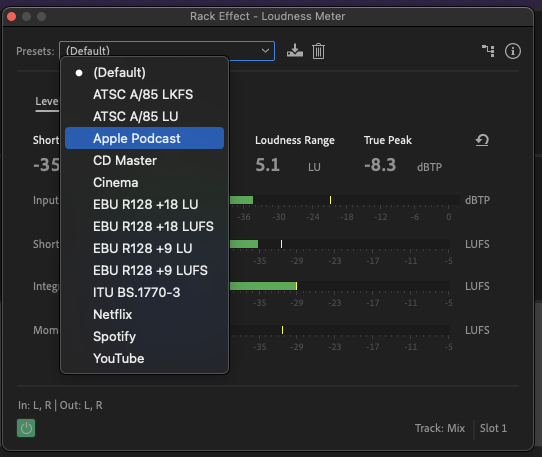The width and height of the screenshot is (542, 457).
Task: Click the dBTP input level meter bar
Action: coord(345,200)
